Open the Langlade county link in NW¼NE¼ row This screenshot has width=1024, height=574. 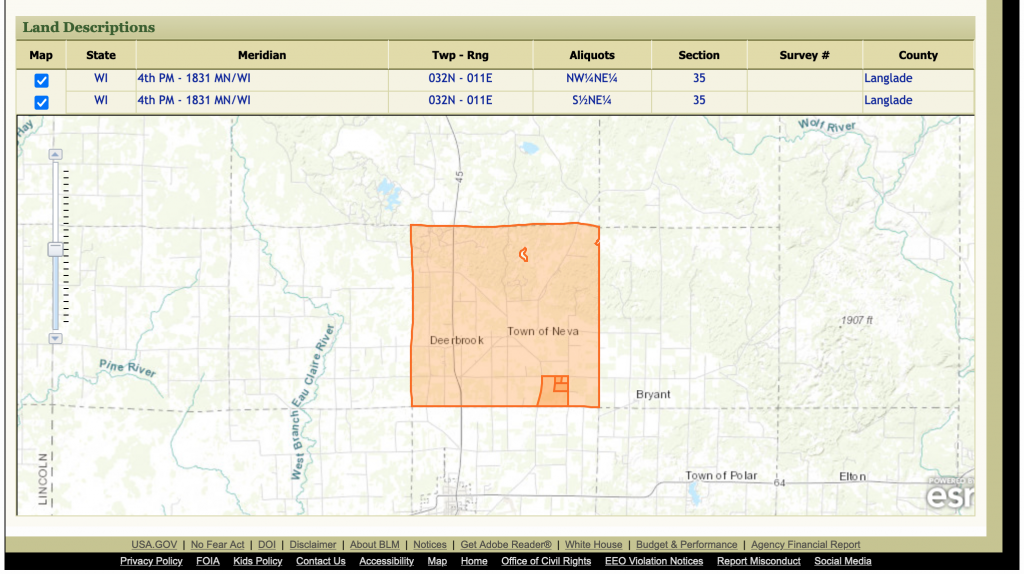pos(888,78)
